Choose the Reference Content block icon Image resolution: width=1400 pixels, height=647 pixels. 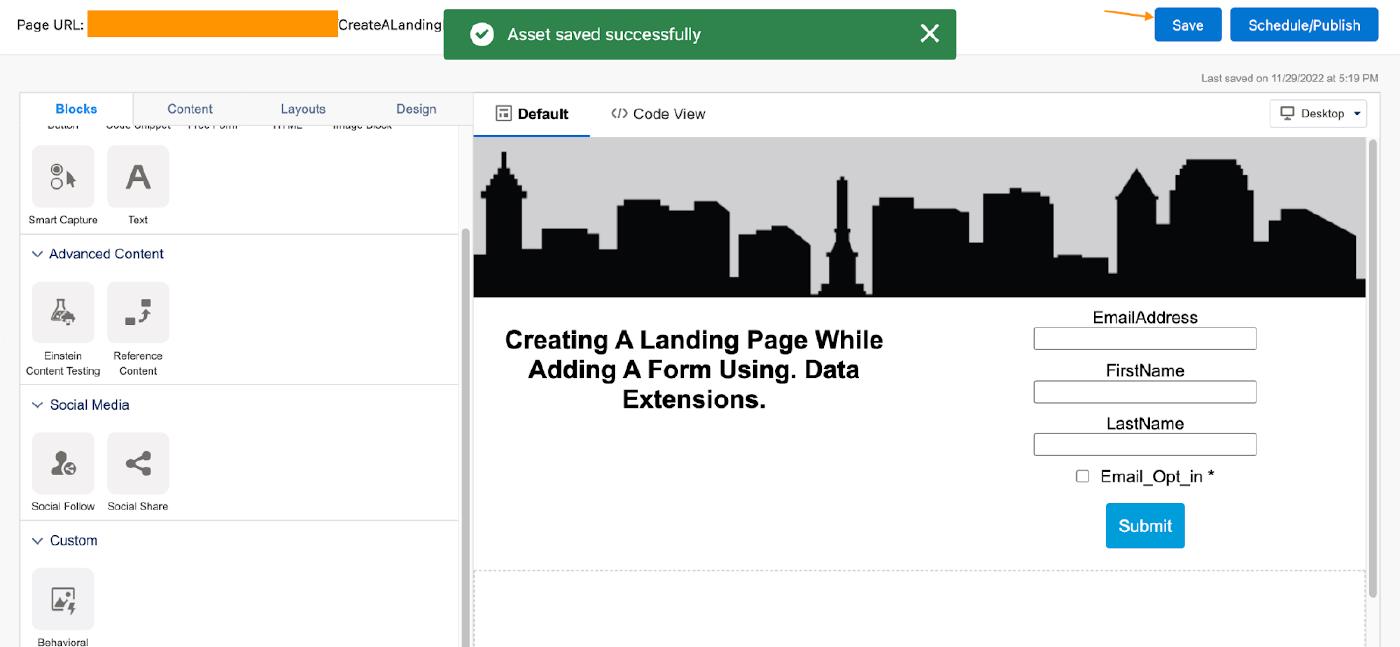coord(138,313)
